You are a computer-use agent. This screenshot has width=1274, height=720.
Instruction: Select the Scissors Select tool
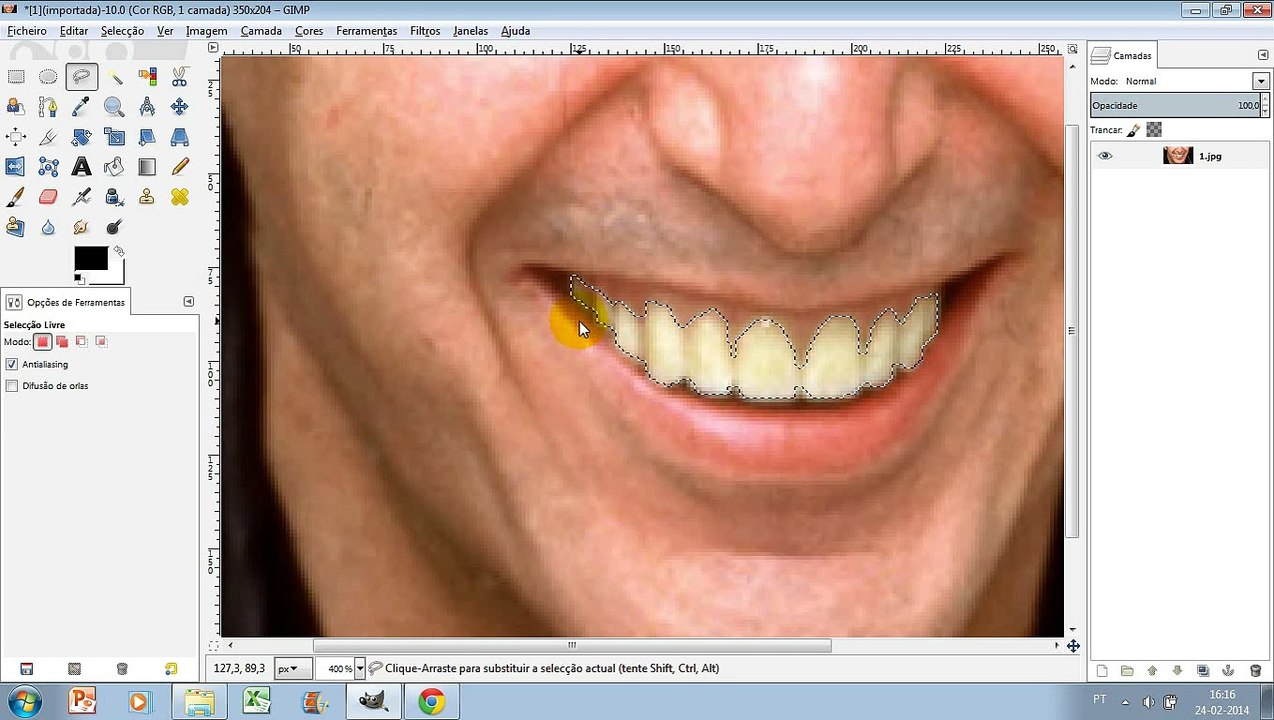(x=180, y=76)
